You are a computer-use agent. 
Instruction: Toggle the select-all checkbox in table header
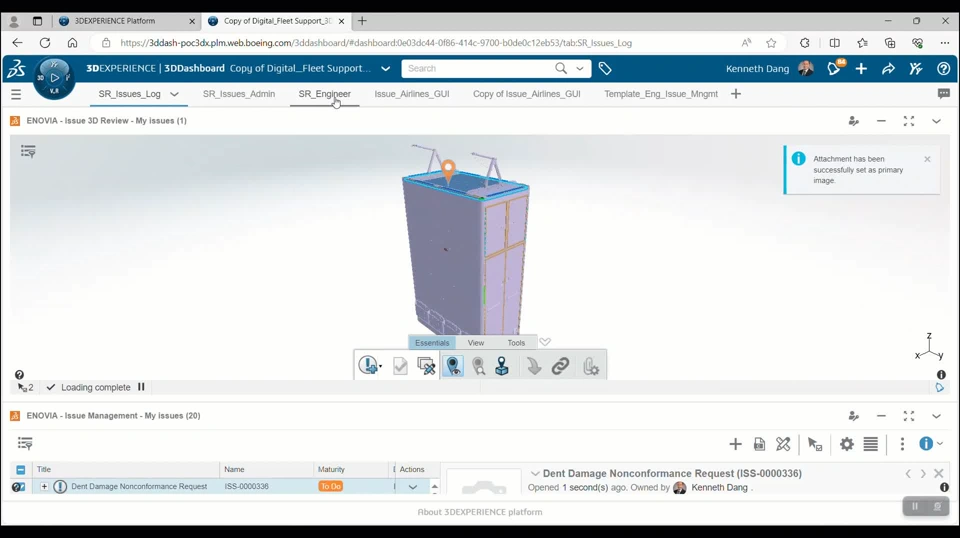coord(21,469)
